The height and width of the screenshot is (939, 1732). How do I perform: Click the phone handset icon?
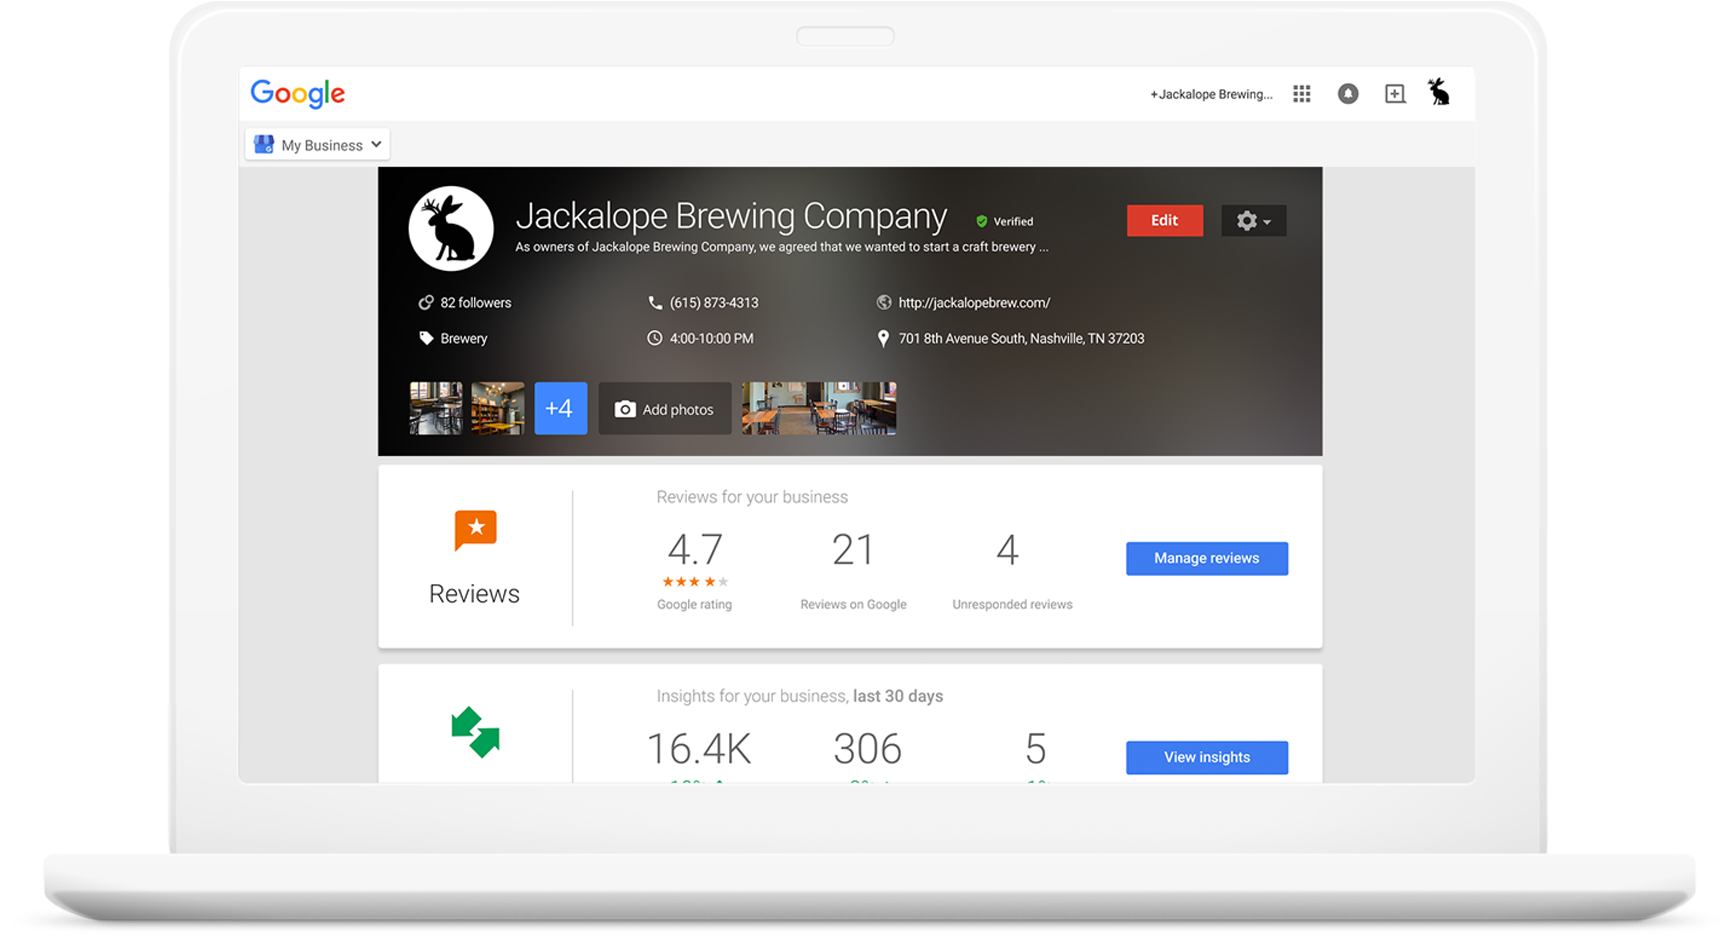[655, 303]
